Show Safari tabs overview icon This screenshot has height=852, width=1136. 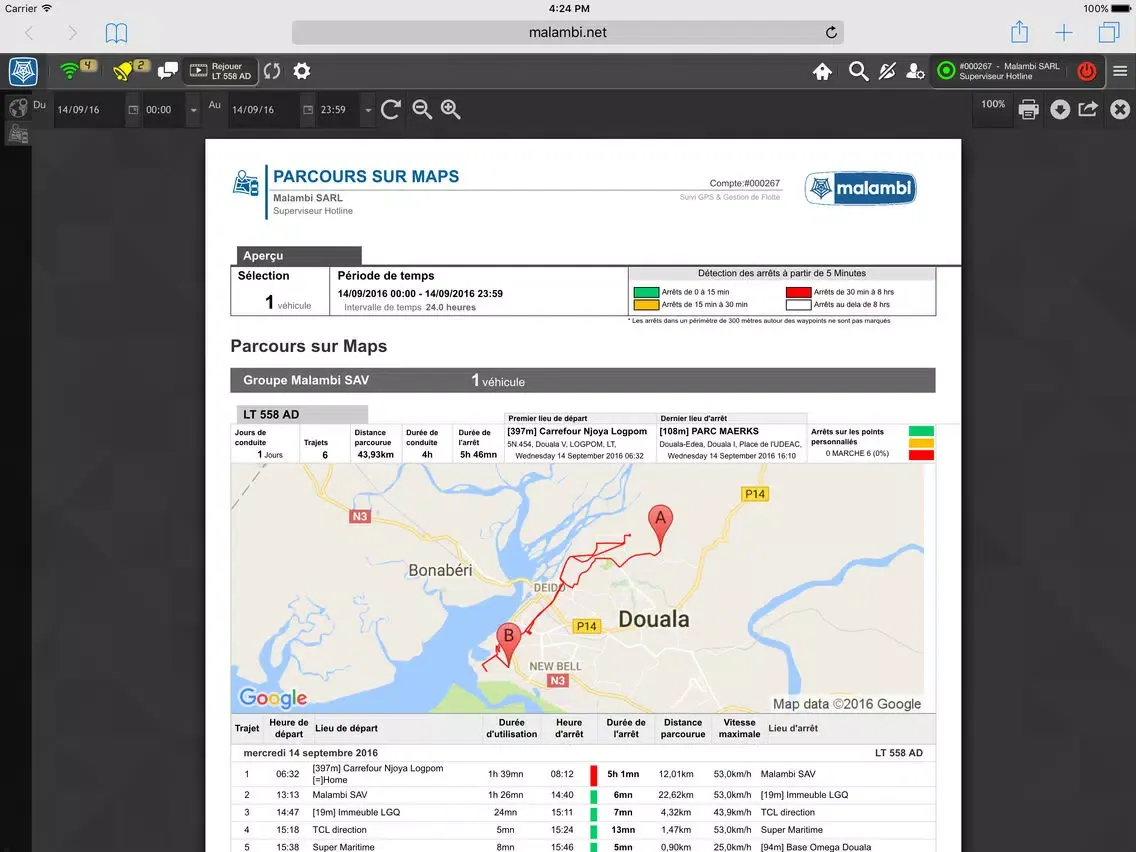click(1108, 33)
